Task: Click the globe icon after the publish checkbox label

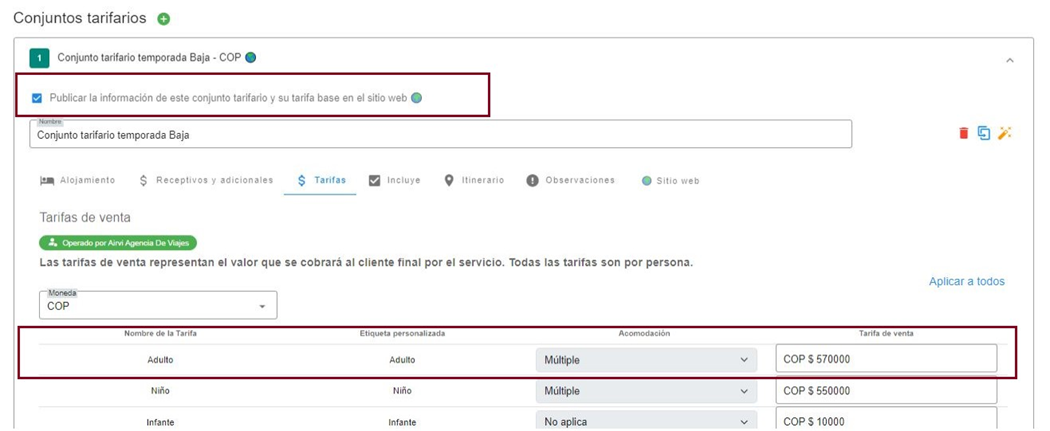Action: click(x=416, y=98)
